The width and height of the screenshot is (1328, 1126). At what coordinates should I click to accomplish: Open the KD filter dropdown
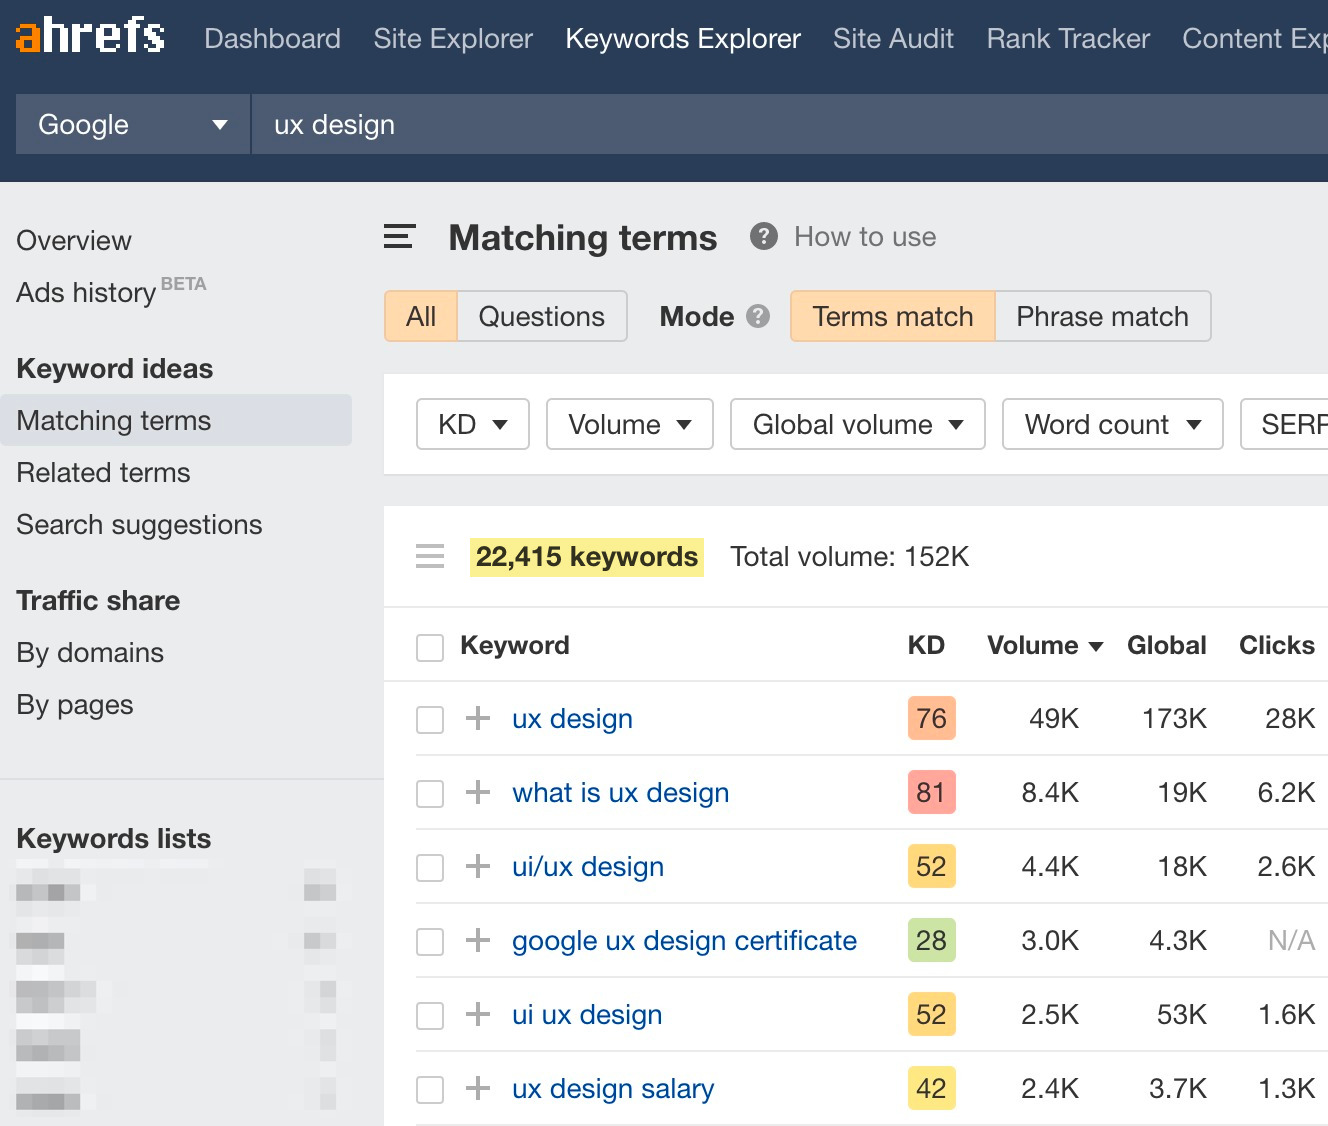pyautogui.click(x=471, y=424)
